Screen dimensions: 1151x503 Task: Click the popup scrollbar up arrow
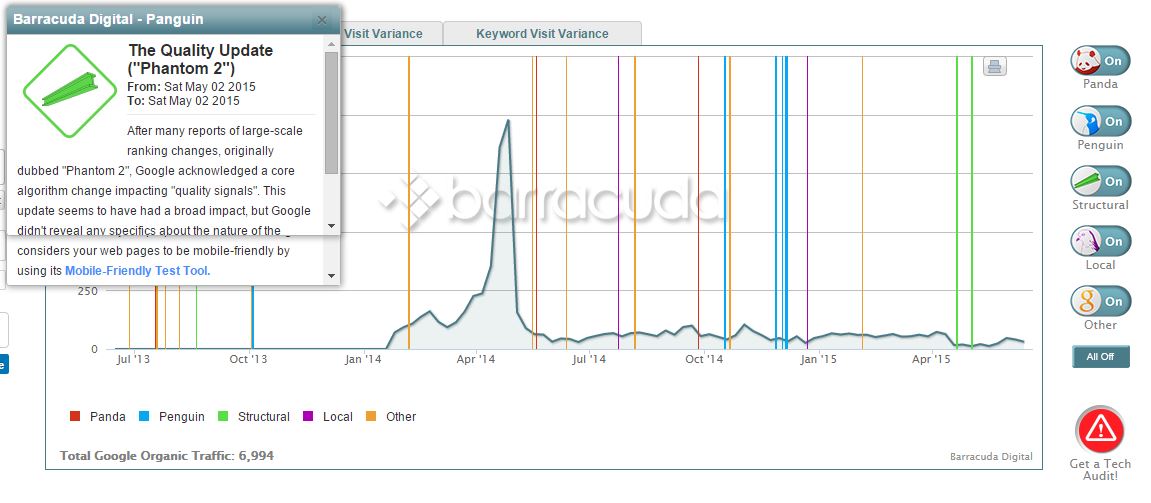pos(331,44)
